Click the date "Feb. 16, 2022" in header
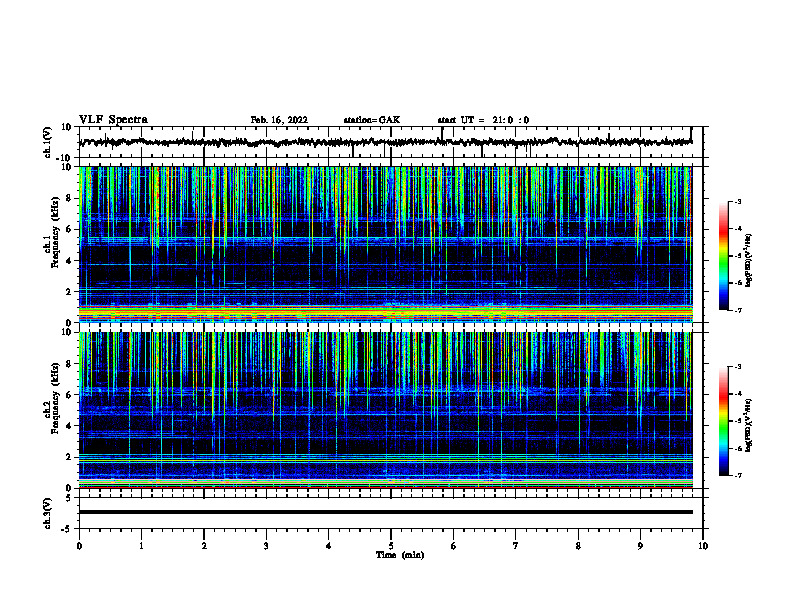Image resolution: width=792 pixels, height=612 pixels. (279, 120)
